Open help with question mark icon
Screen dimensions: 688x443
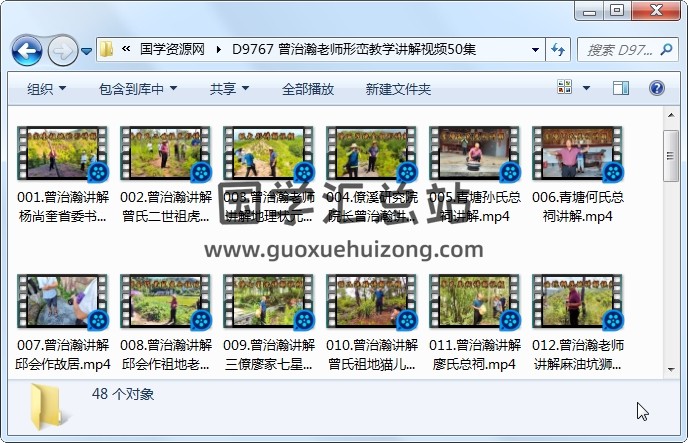point(656,88)
